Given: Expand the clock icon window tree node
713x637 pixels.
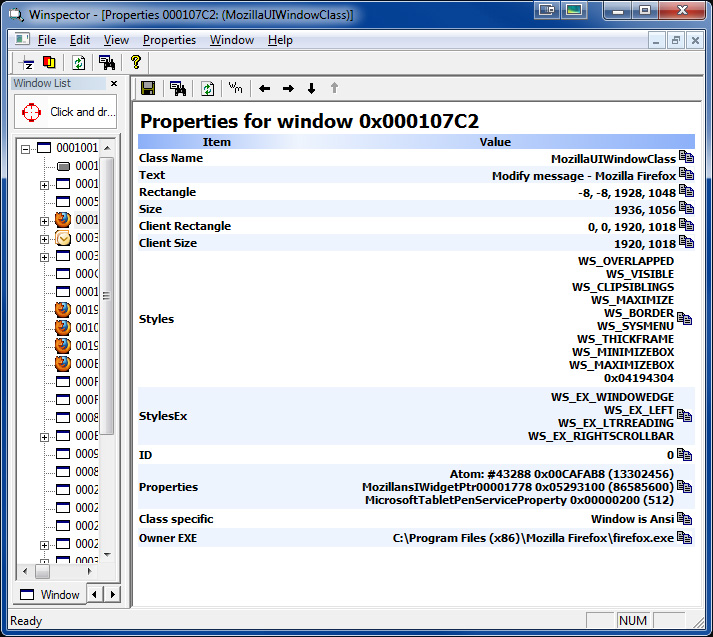Looking at the screenshot, I should 44,239.
